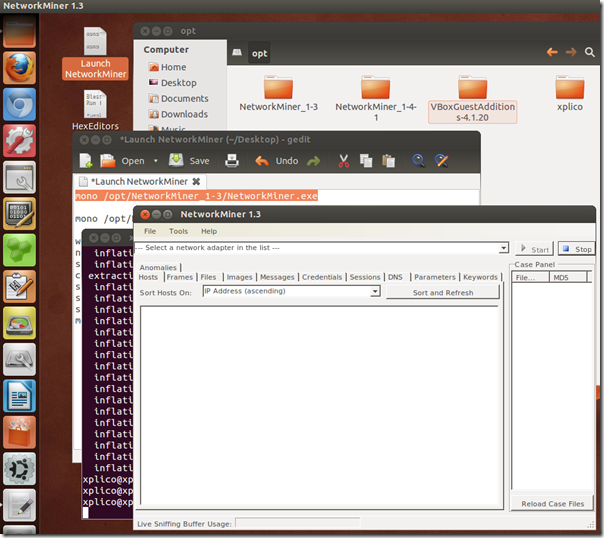
Task: Launch LibreOffice Writer from the dock
Action: [x=19, y=396]
